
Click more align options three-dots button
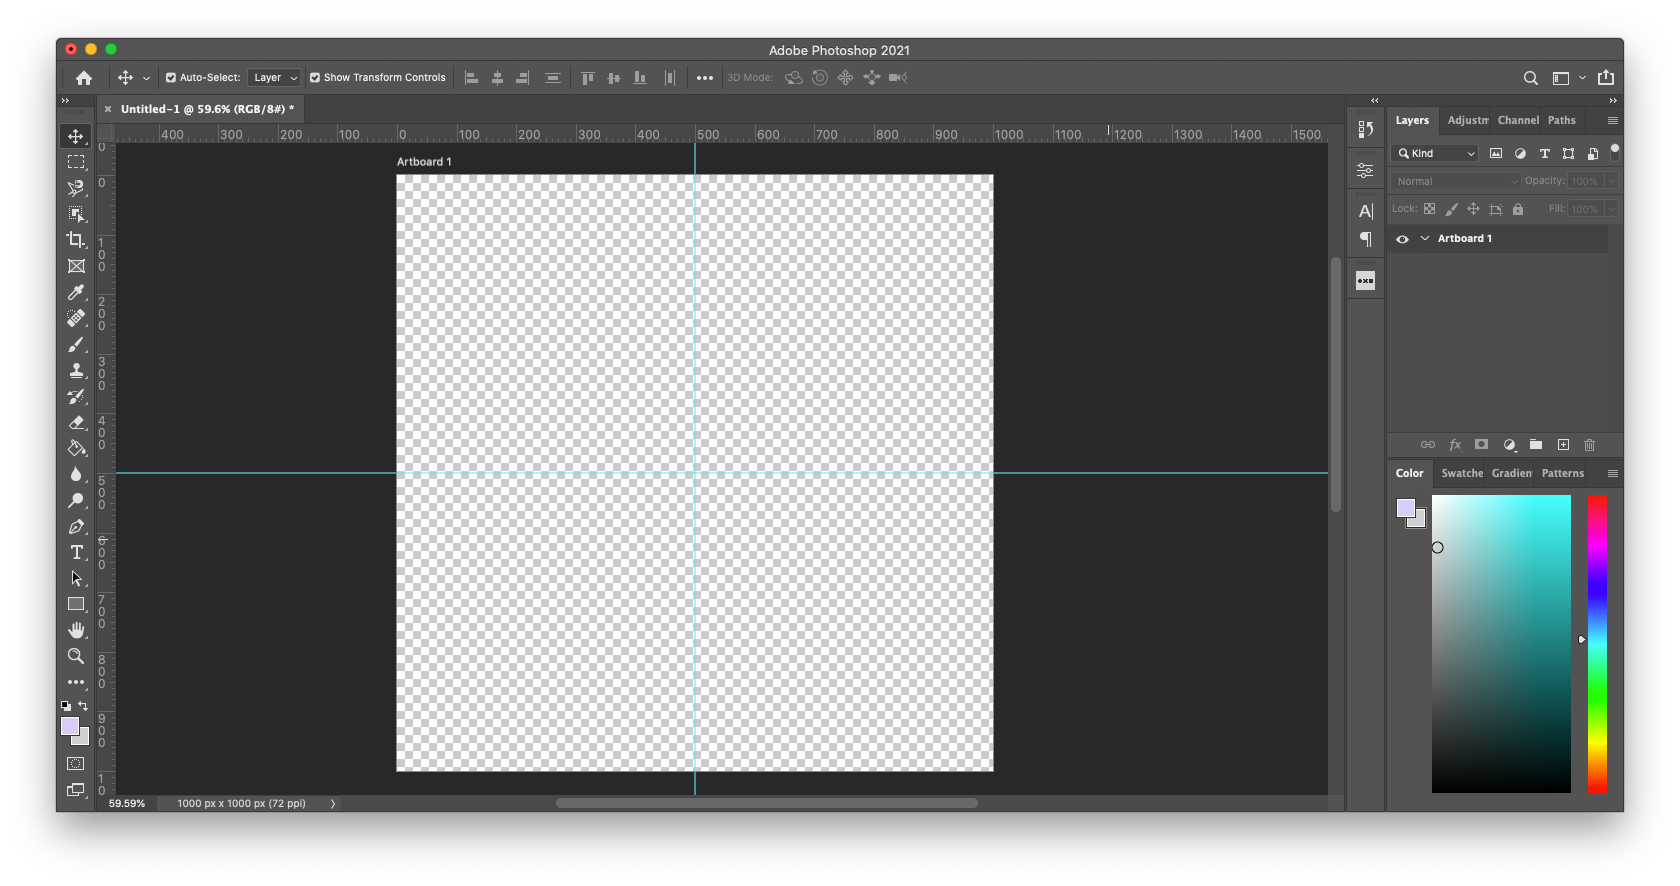pos(705,78)
